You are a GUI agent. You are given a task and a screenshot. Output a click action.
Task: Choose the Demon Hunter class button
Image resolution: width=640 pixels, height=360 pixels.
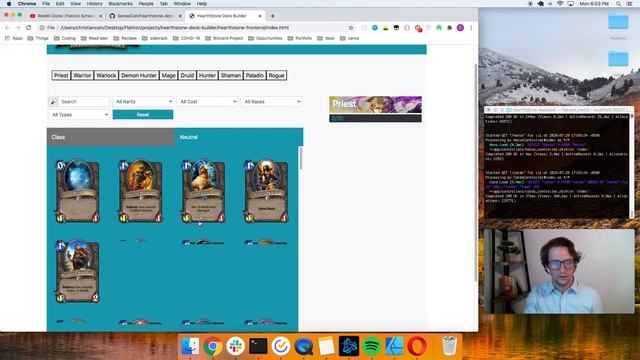coord(139,76)
